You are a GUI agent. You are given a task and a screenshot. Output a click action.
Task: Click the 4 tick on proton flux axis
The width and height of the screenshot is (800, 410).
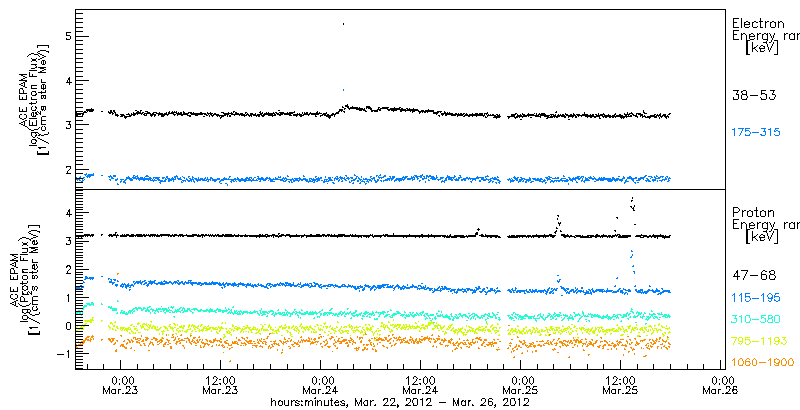coord(67,211)
